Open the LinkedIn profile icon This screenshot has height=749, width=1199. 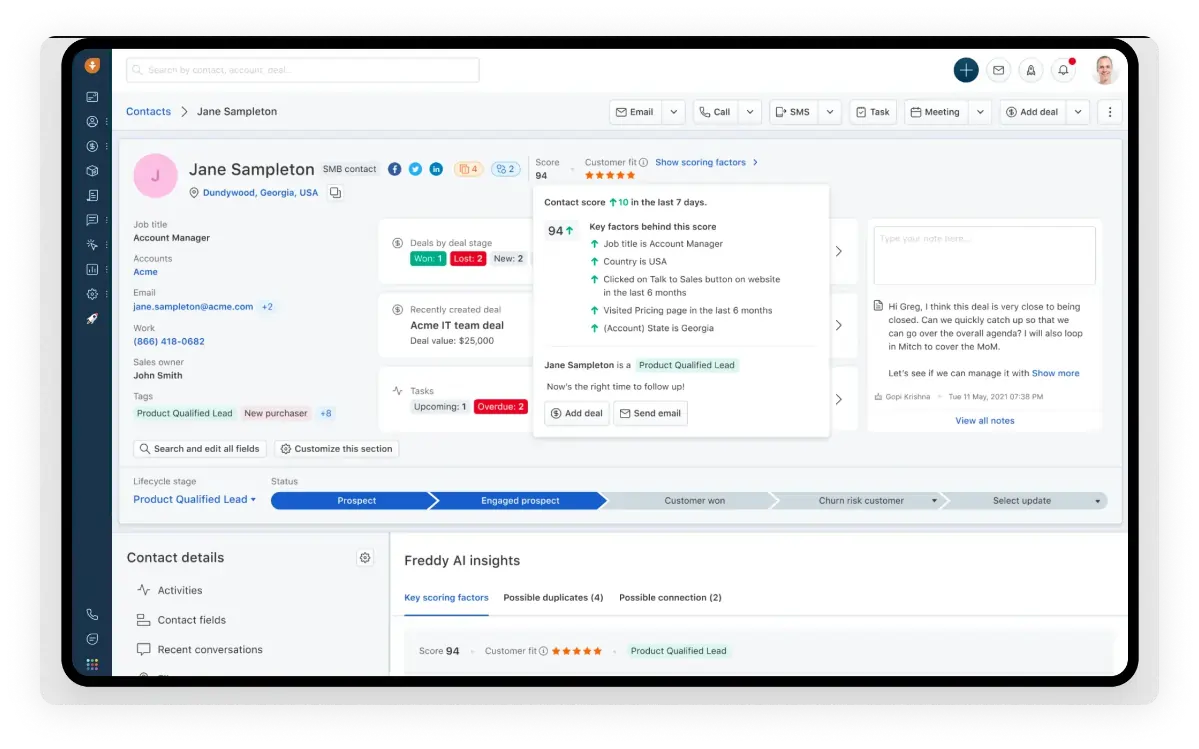click(x=436, y=169)
